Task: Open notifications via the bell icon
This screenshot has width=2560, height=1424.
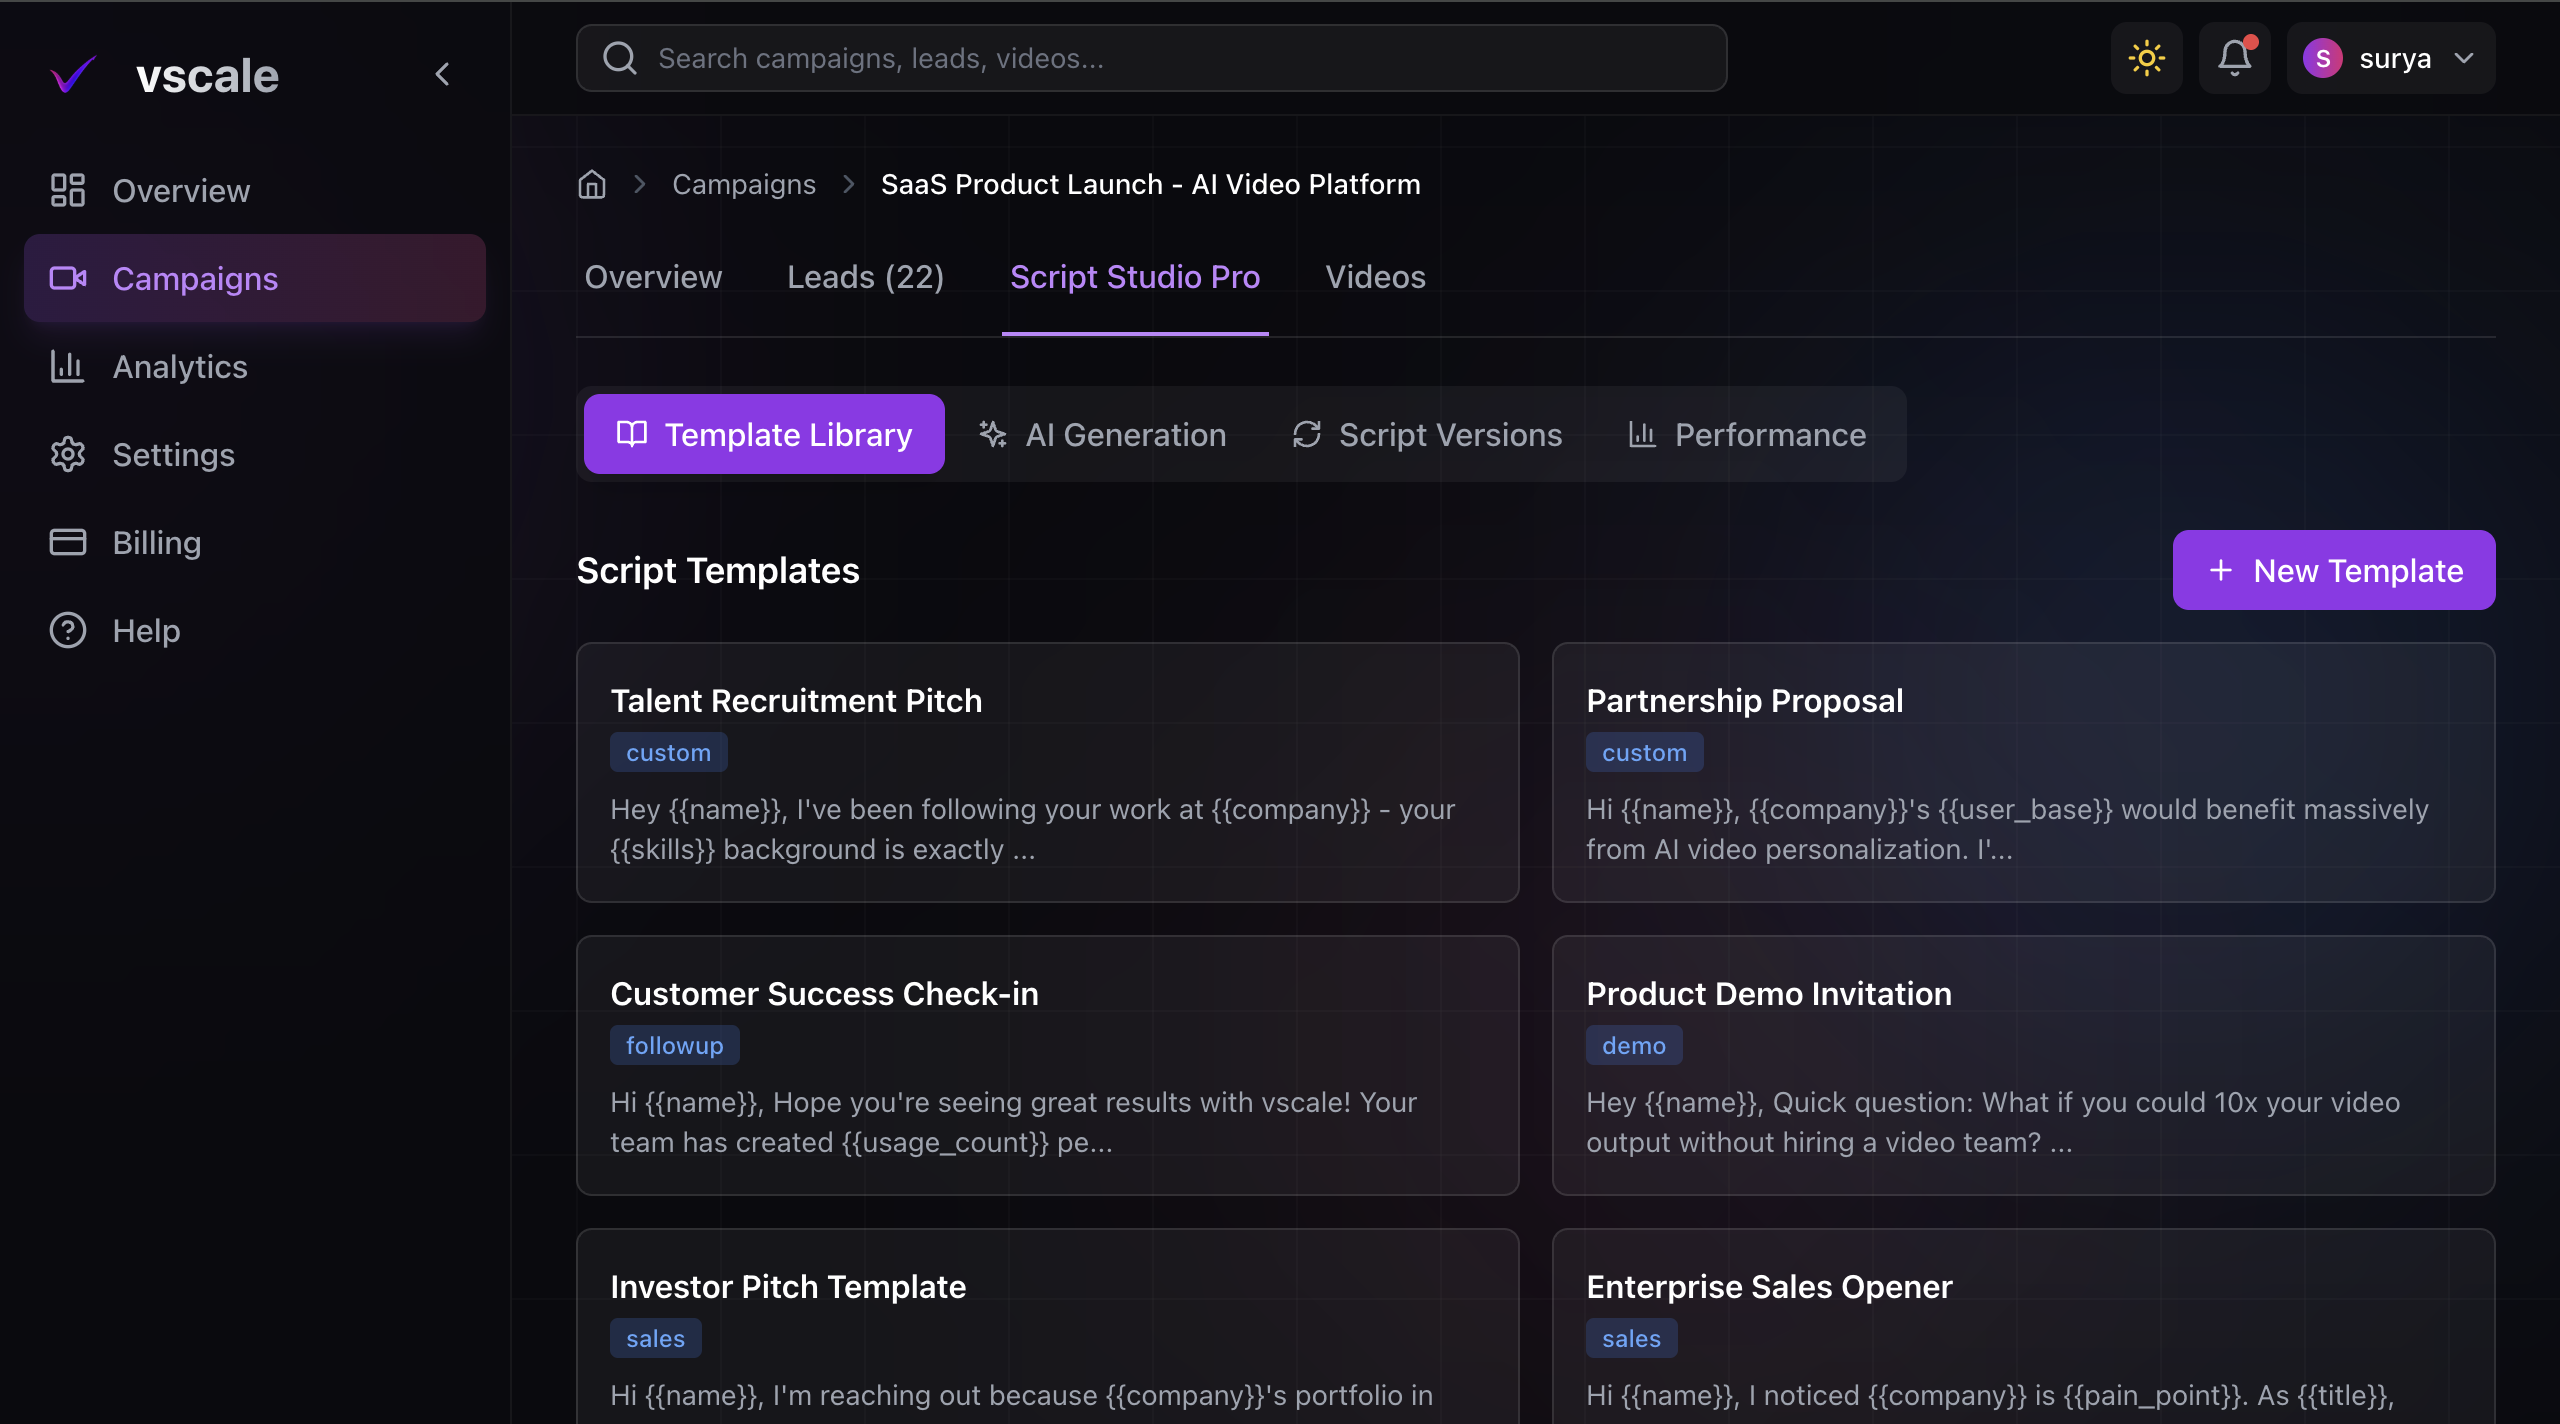Action: point(2233,58)
